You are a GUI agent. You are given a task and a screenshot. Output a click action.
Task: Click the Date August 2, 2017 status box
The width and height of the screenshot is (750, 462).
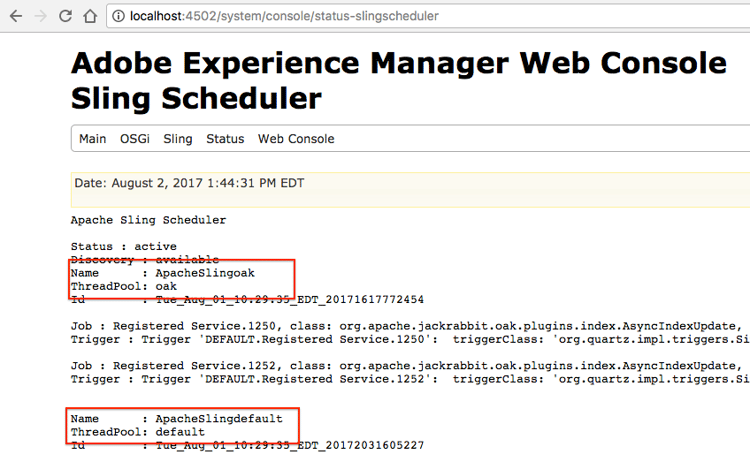pyautogui.click(x=410, y=190)
